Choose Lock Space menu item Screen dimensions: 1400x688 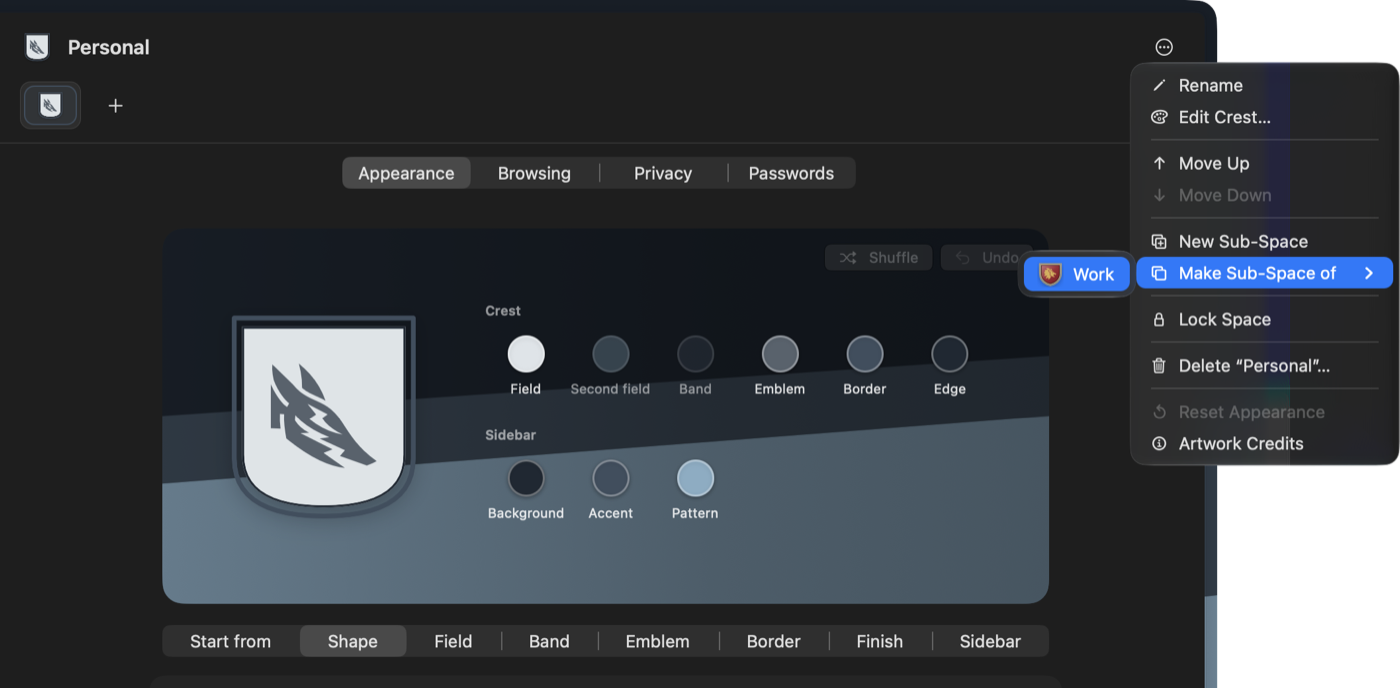point(1265,319)
